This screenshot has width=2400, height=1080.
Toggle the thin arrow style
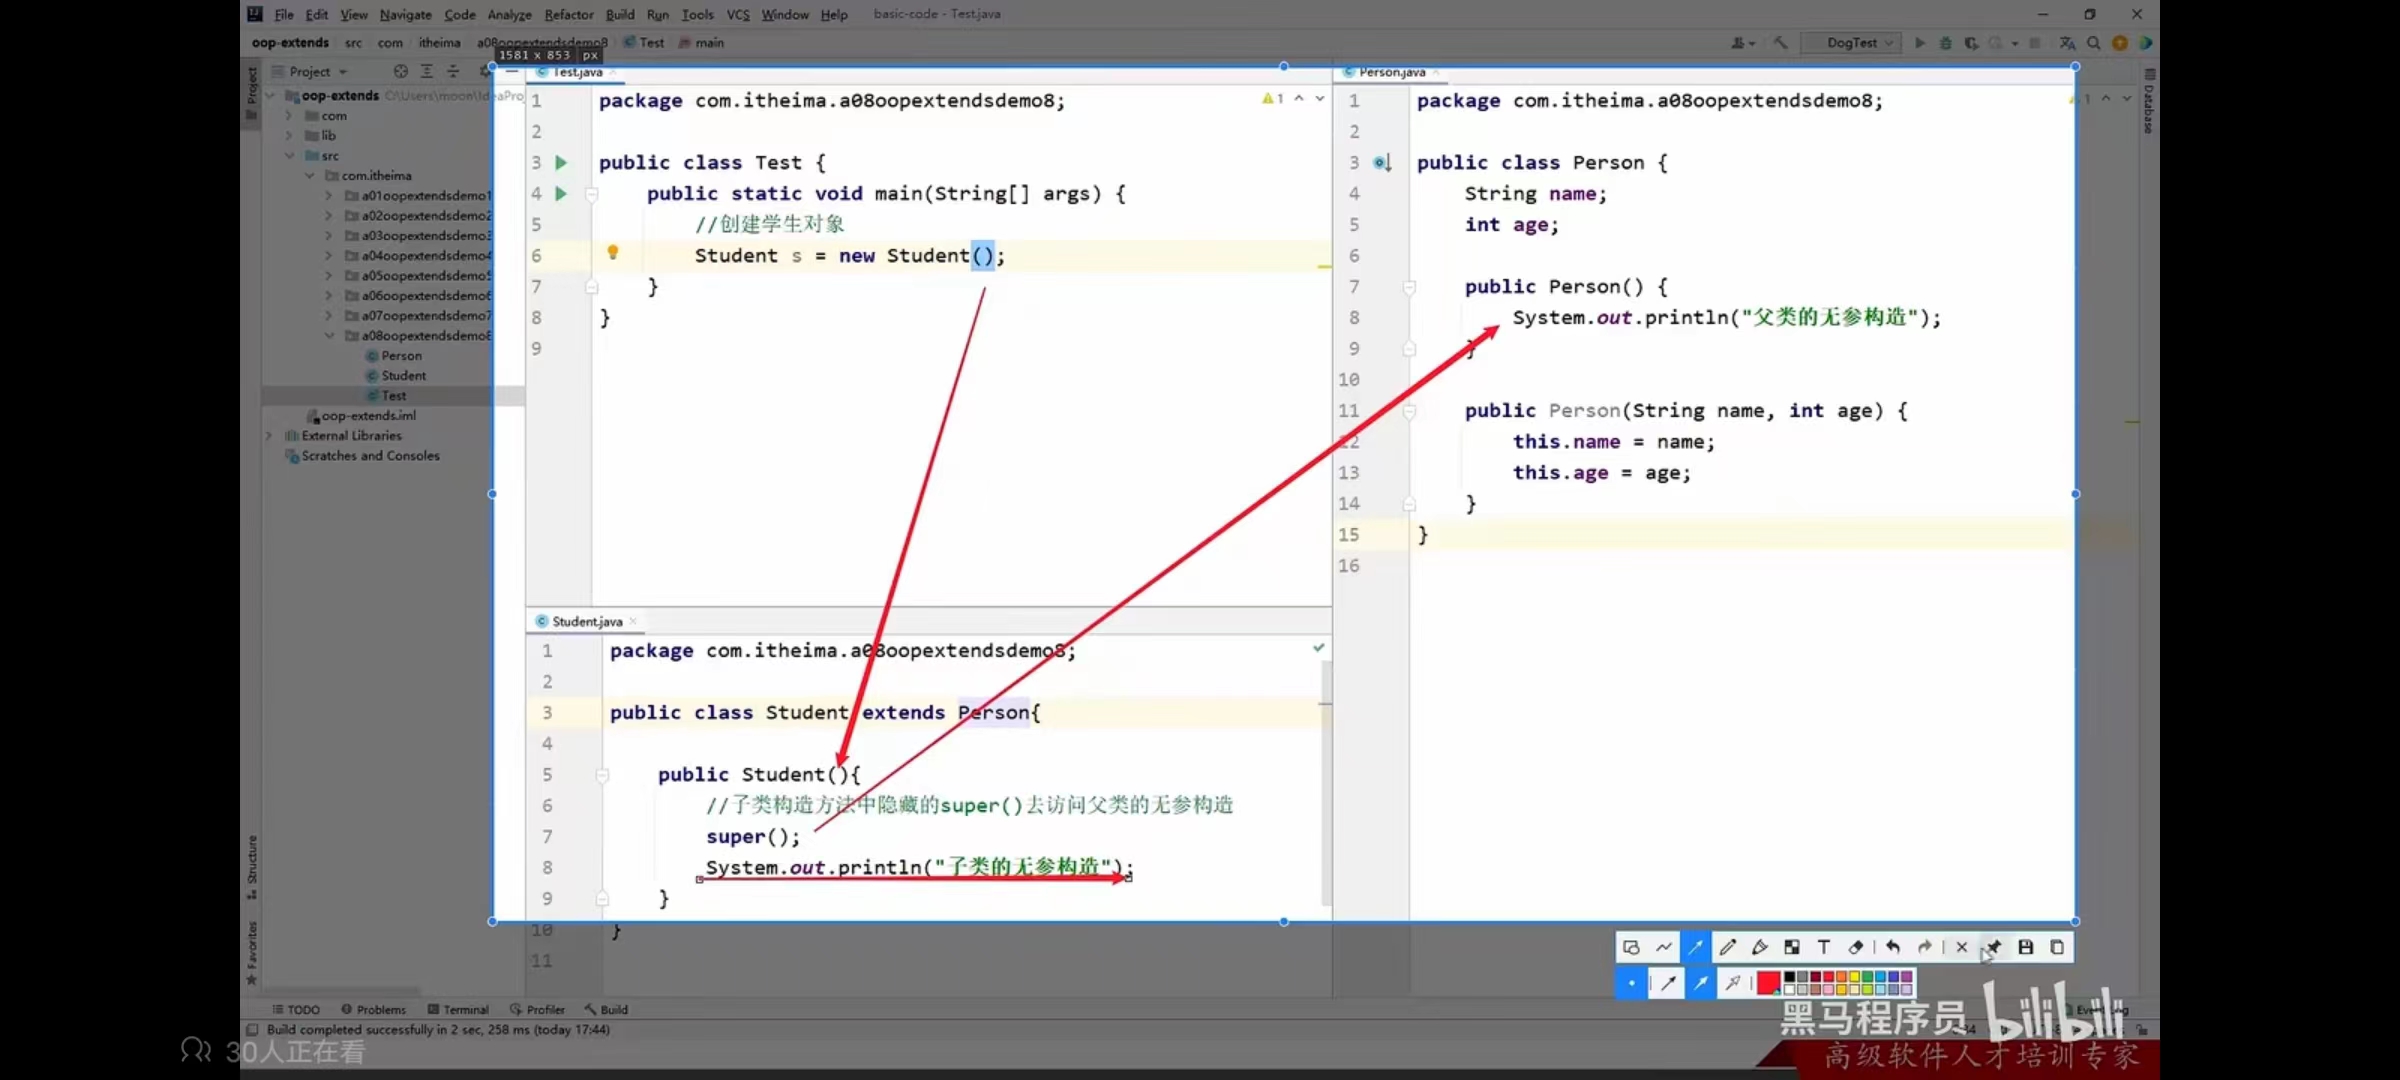pos(1667,983)
